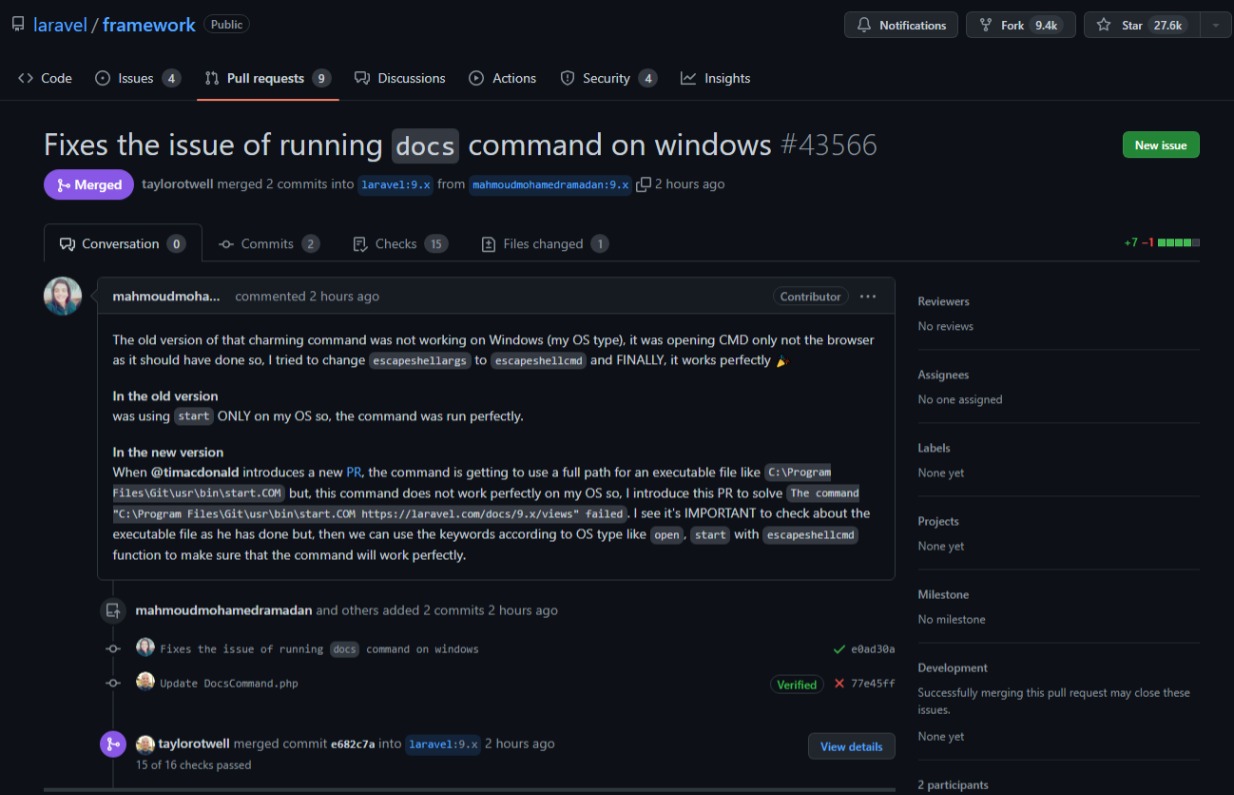Star the repository with the Star button

pos(1141,25)
